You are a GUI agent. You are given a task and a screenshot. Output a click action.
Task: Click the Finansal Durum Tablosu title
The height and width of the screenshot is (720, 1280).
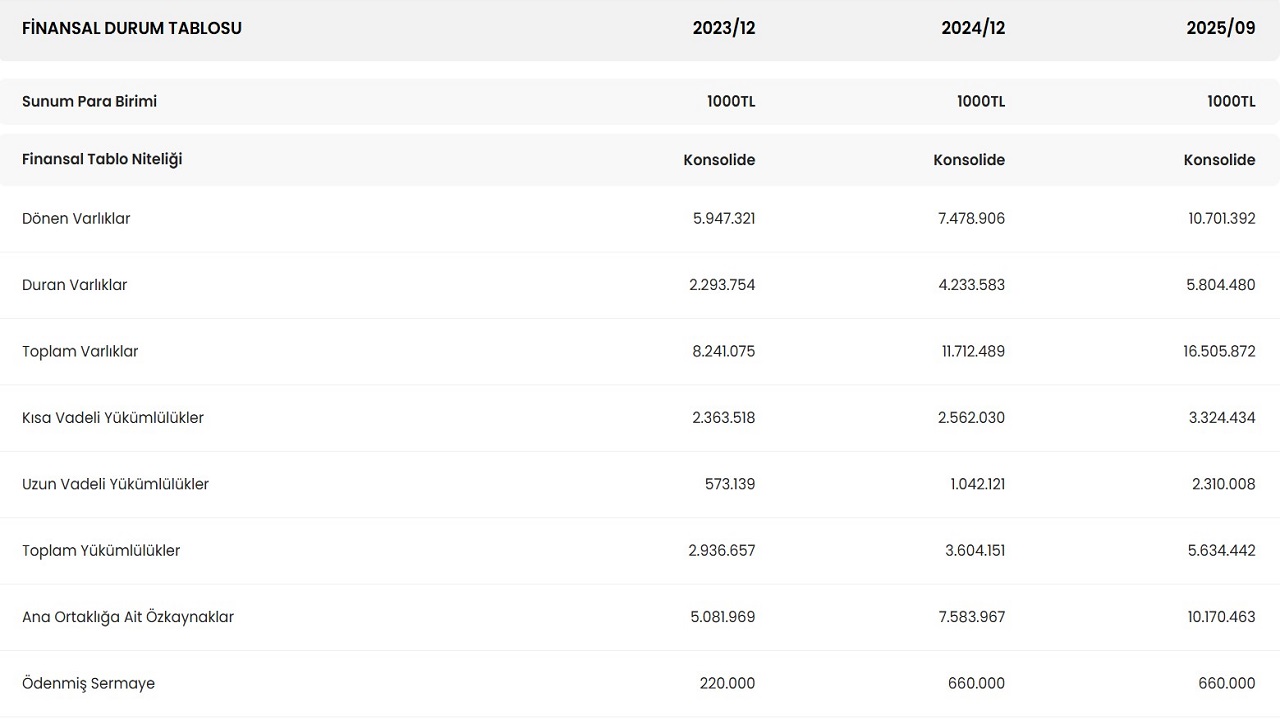(132, 28)
